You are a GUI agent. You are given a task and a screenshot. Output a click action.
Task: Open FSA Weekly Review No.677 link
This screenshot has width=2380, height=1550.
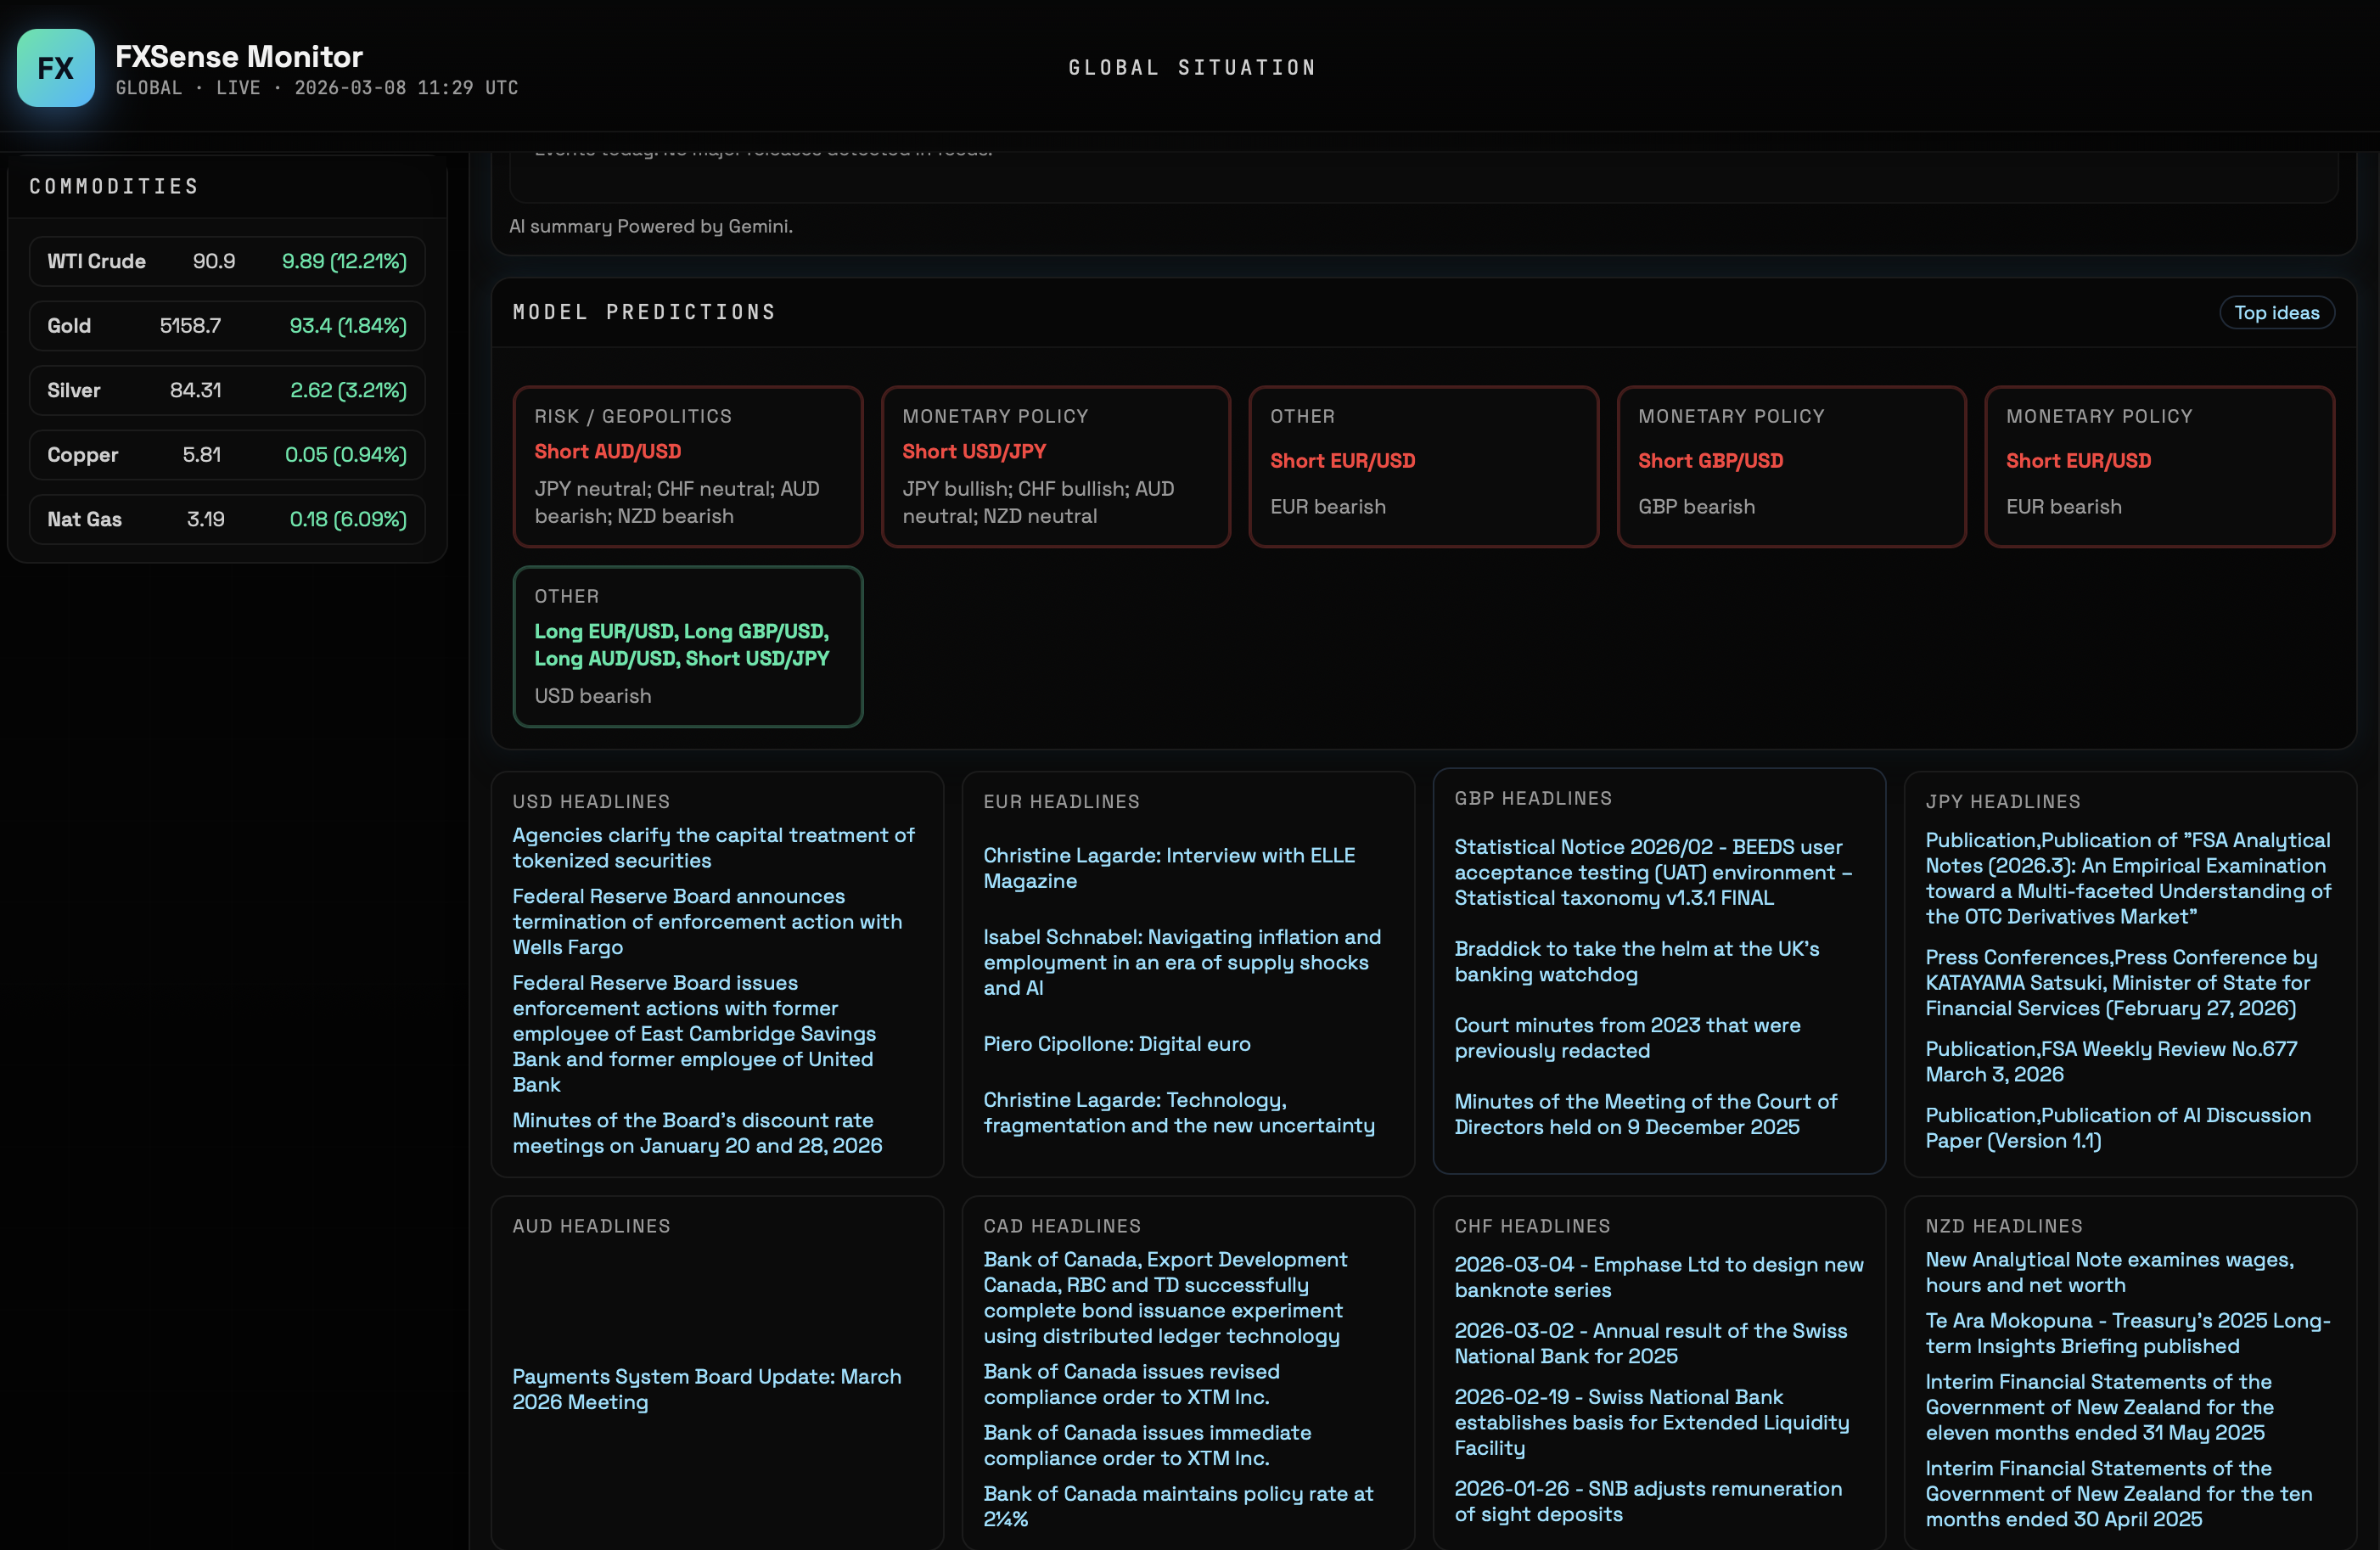2110,1061
